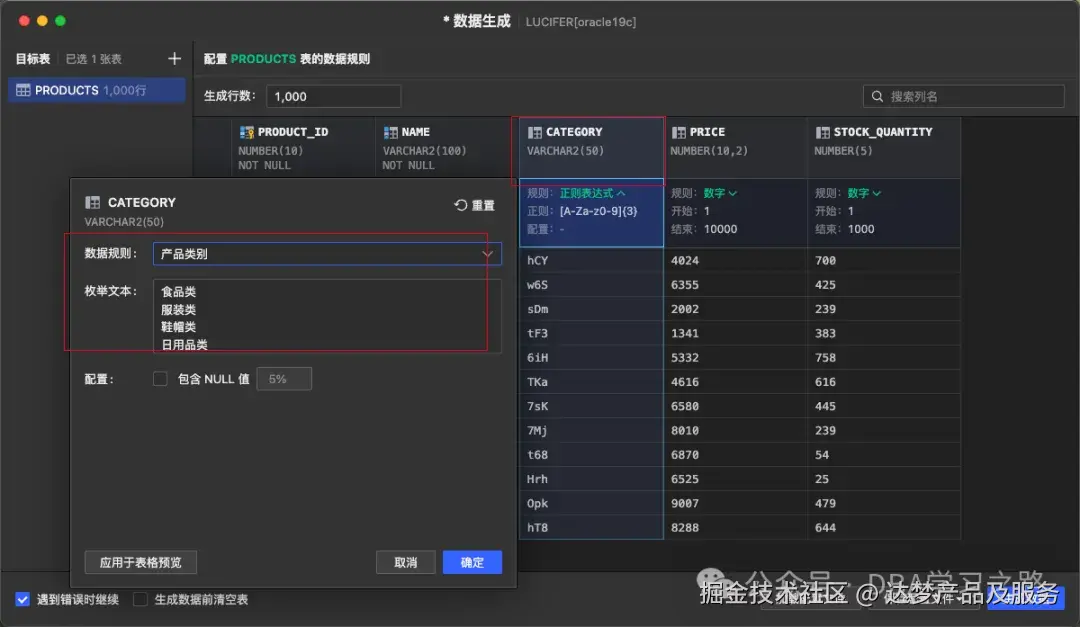Screen dimensions: 1080x627
Task: Click the CATEGORY column header
Action: 591,147
